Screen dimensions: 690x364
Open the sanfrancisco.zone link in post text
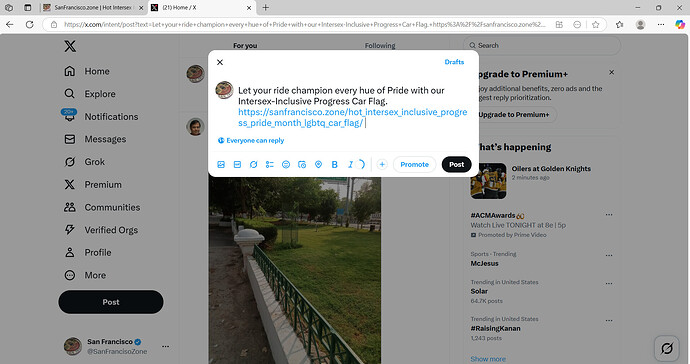(352, 118)
